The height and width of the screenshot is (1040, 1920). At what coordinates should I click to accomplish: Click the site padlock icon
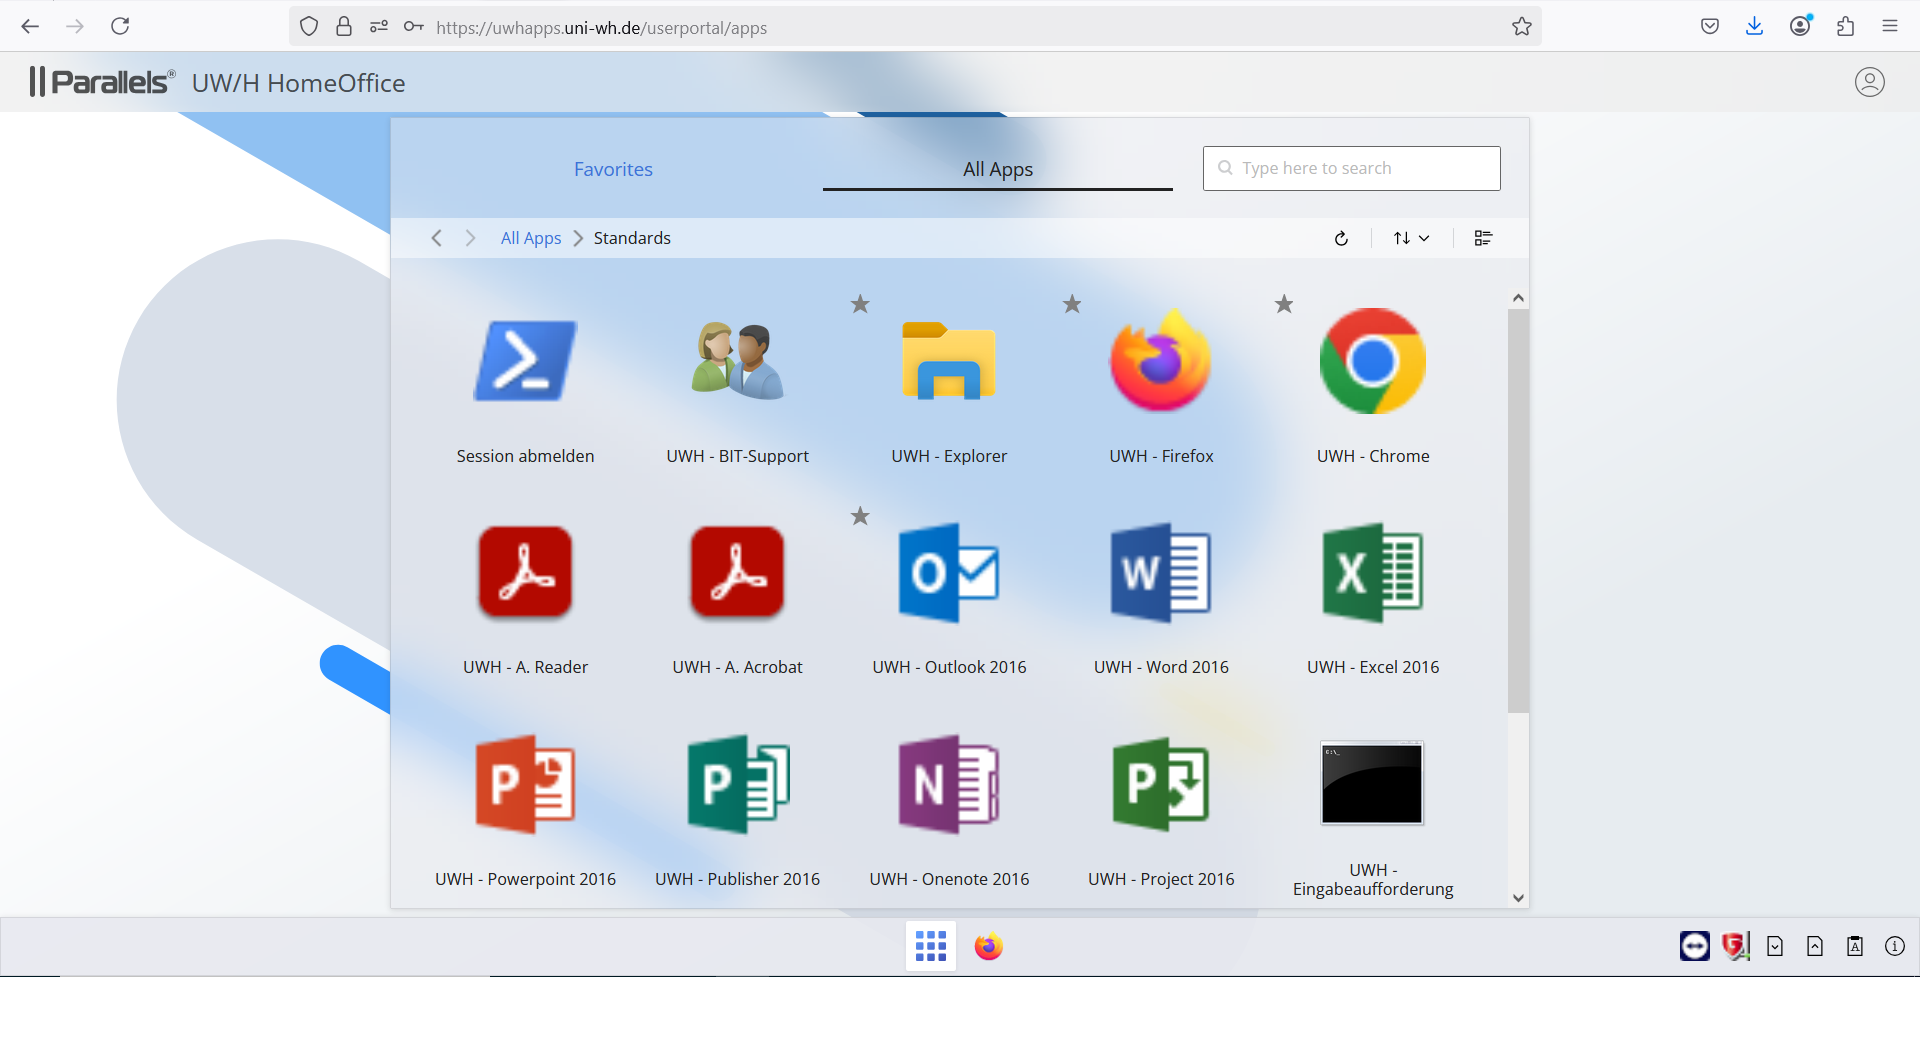344,27
